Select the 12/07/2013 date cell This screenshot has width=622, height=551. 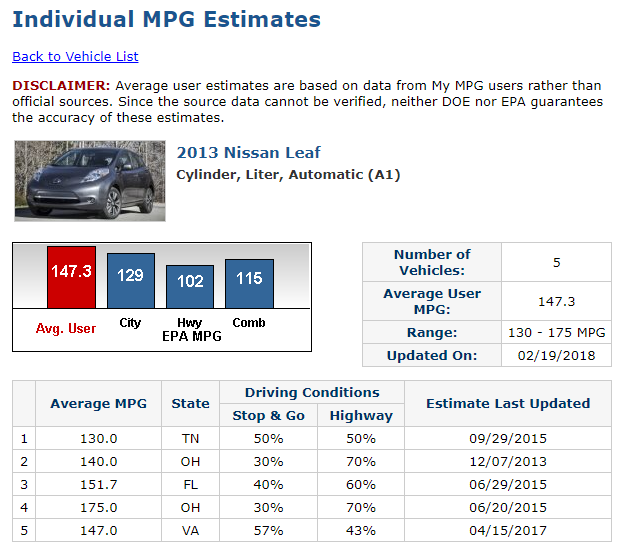tap(508, 461)
